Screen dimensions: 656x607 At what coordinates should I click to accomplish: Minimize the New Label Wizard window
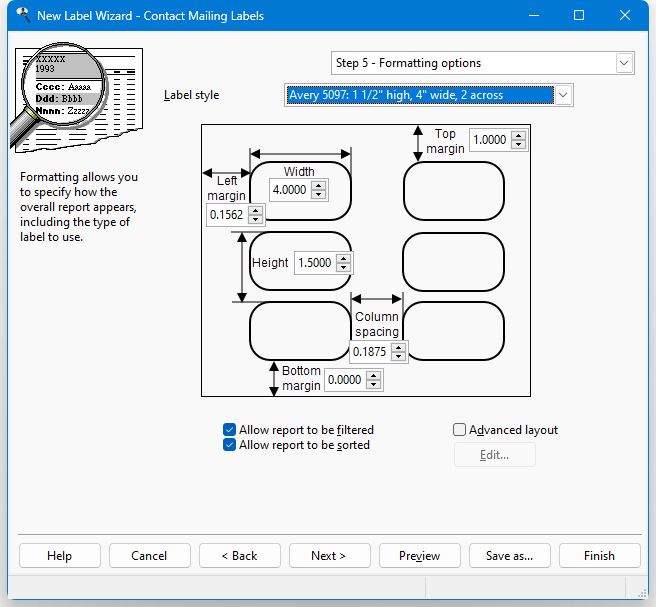click(x=534, y=15)
